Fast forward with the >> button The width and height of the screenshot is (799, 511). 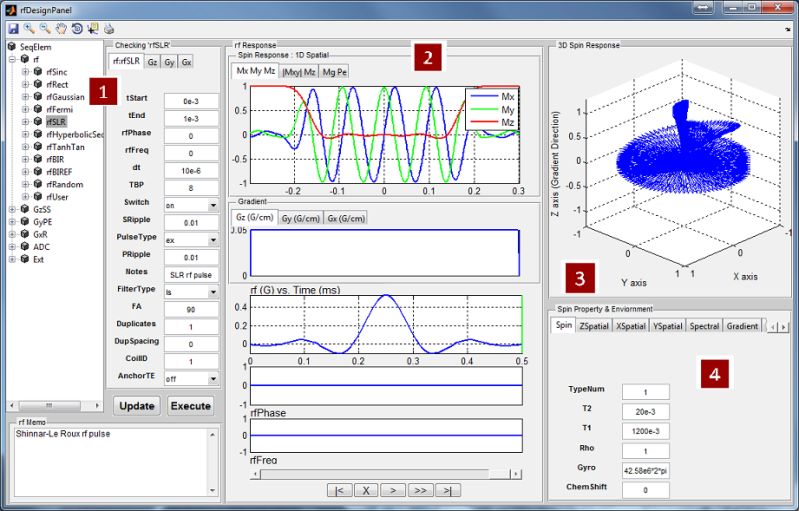420,491
